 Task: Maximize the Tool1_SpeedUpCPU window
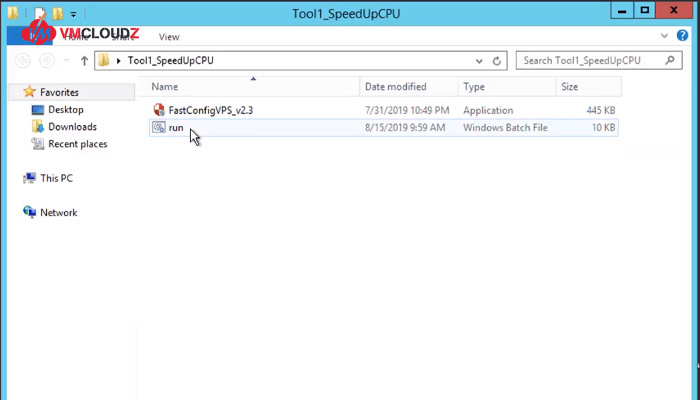[x=645, y=11]
